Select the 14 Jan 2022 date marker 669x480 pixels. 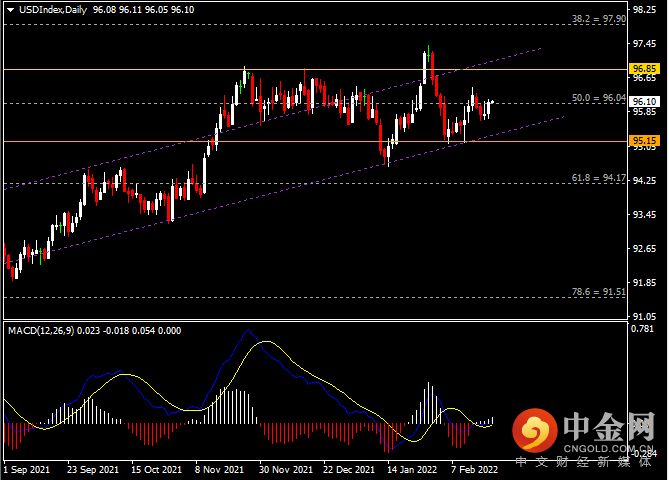tap(412, 470)
